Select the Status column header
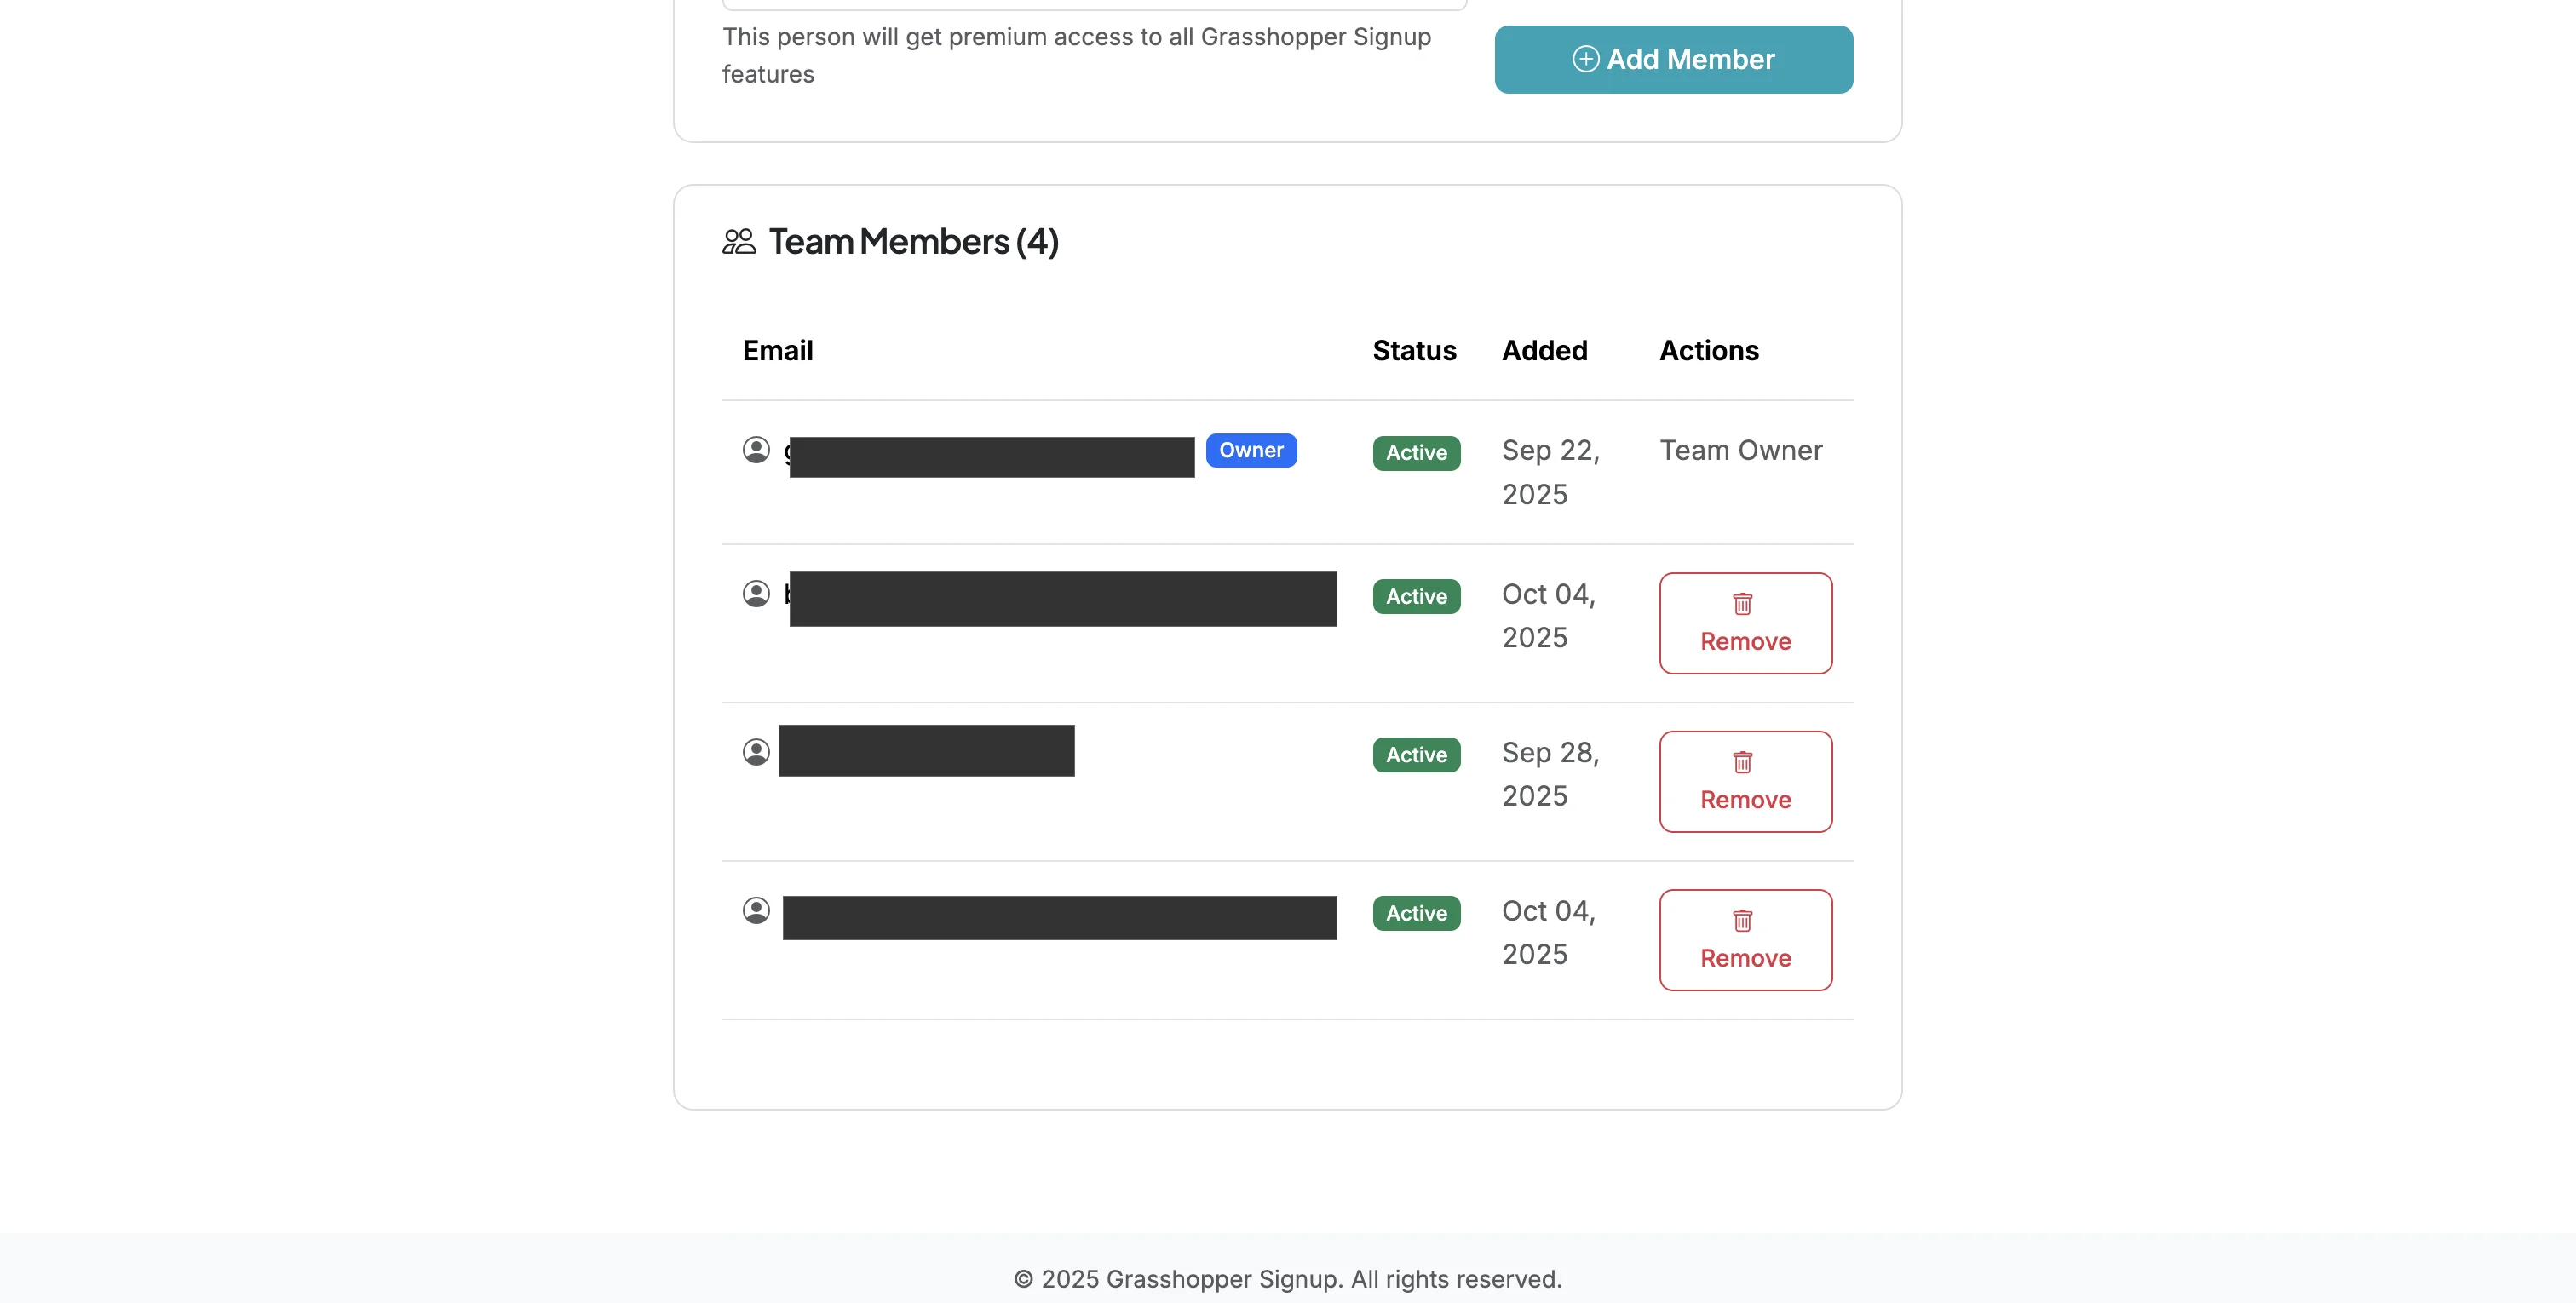The image size is (2576, 1303). [1413, 350]
